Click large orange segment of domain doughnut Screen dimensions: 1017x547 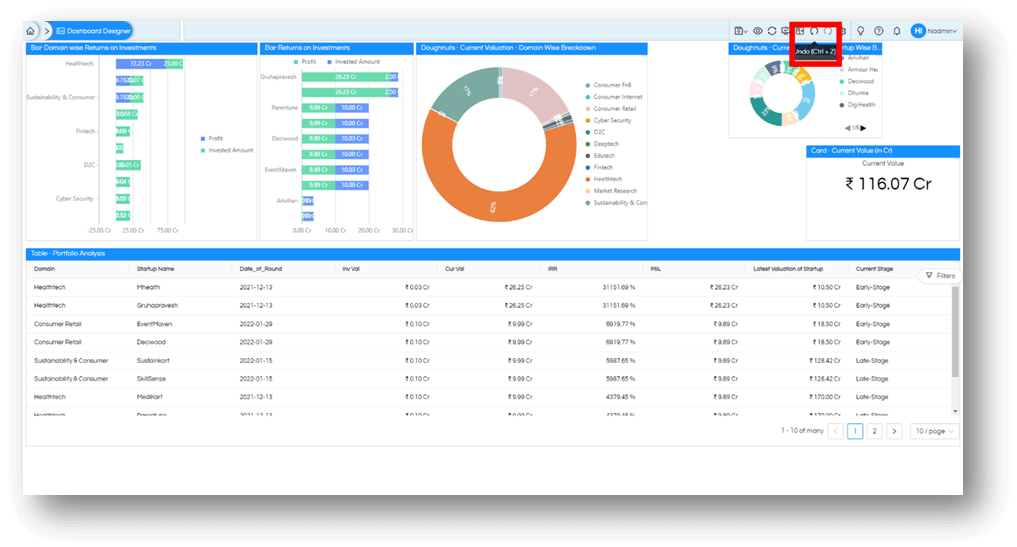(x=494, y=206)
